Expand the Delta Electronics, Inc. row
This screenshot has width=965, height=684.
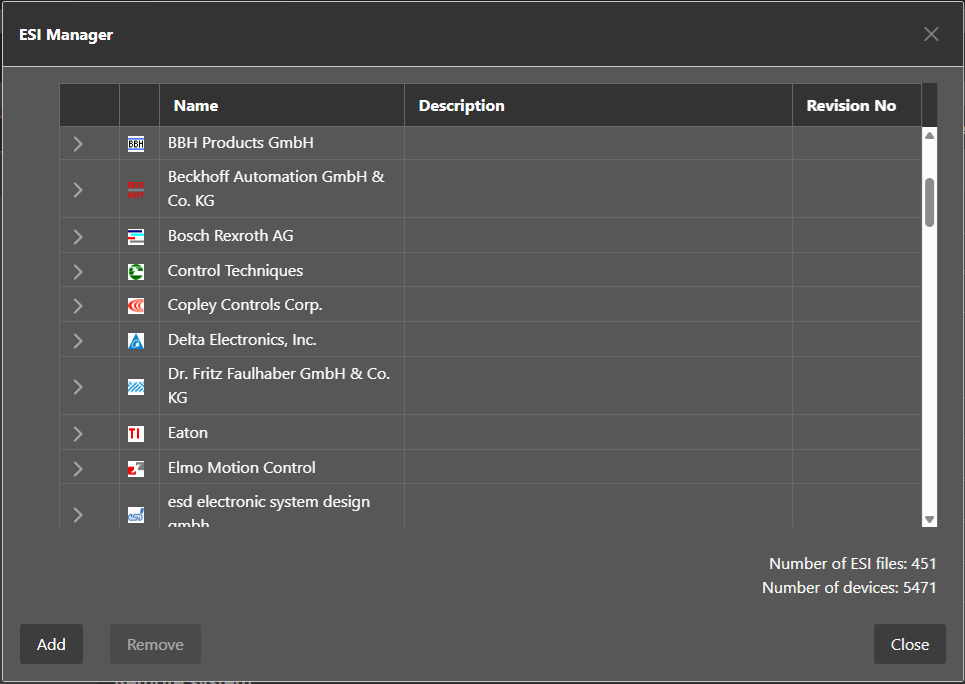click(78, 340)
